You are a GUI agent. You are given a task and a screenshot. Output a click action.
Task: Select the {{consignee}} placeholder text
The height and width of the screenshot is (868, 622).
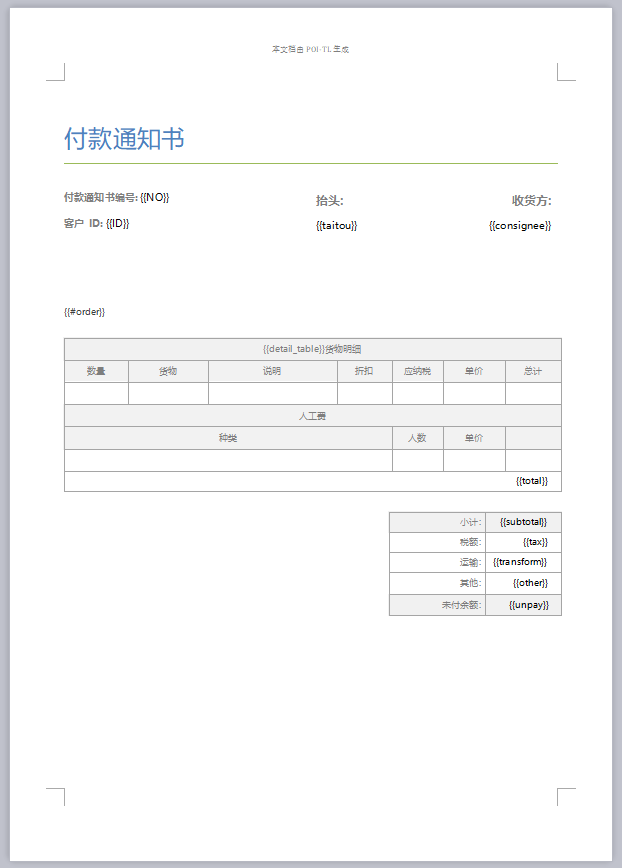520,226
